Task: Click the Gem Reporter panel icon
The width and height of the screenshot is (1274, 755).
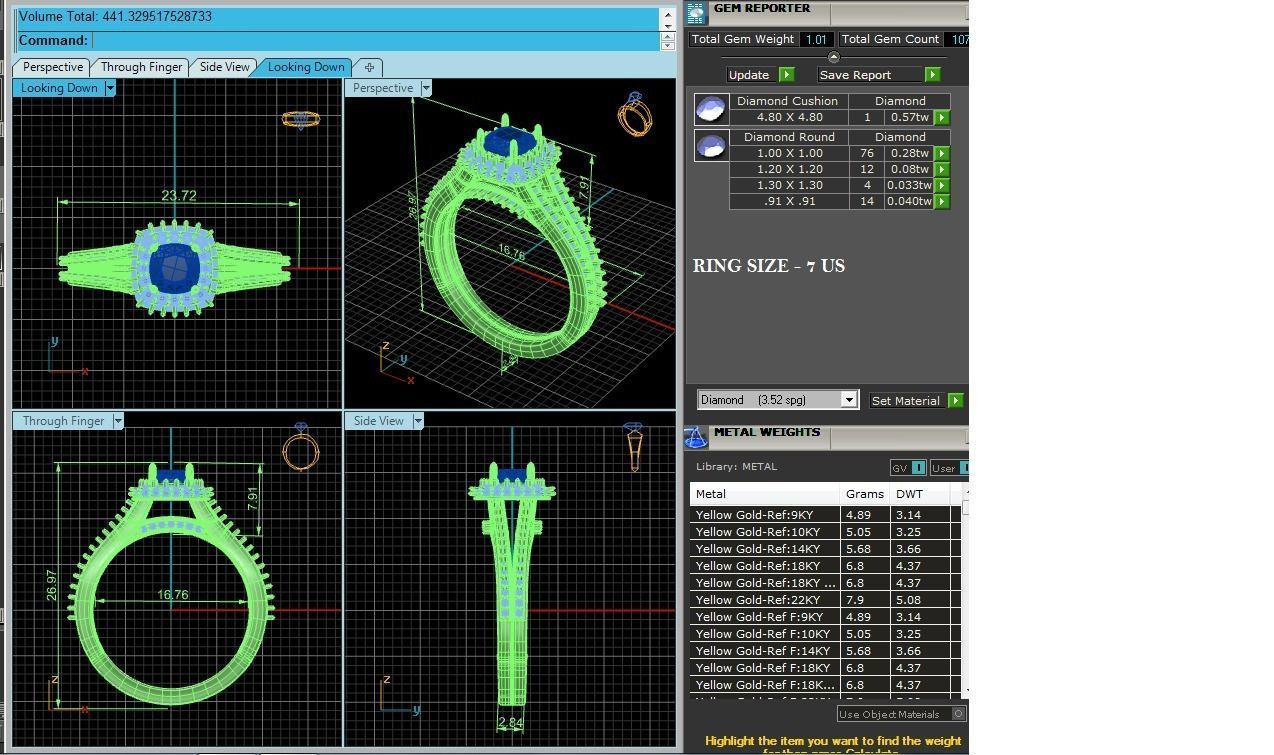Action: coord(696,11)
